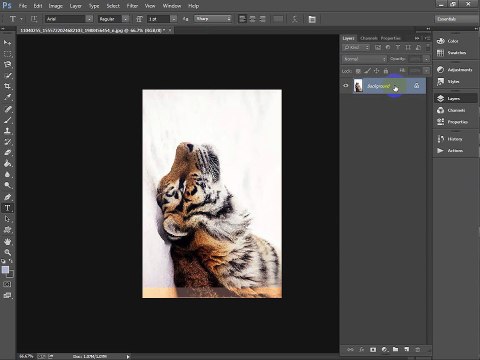Screen dimensions: 480x360
Task: Open the layer filter Kind dropdown
Action: click(356, 48)
